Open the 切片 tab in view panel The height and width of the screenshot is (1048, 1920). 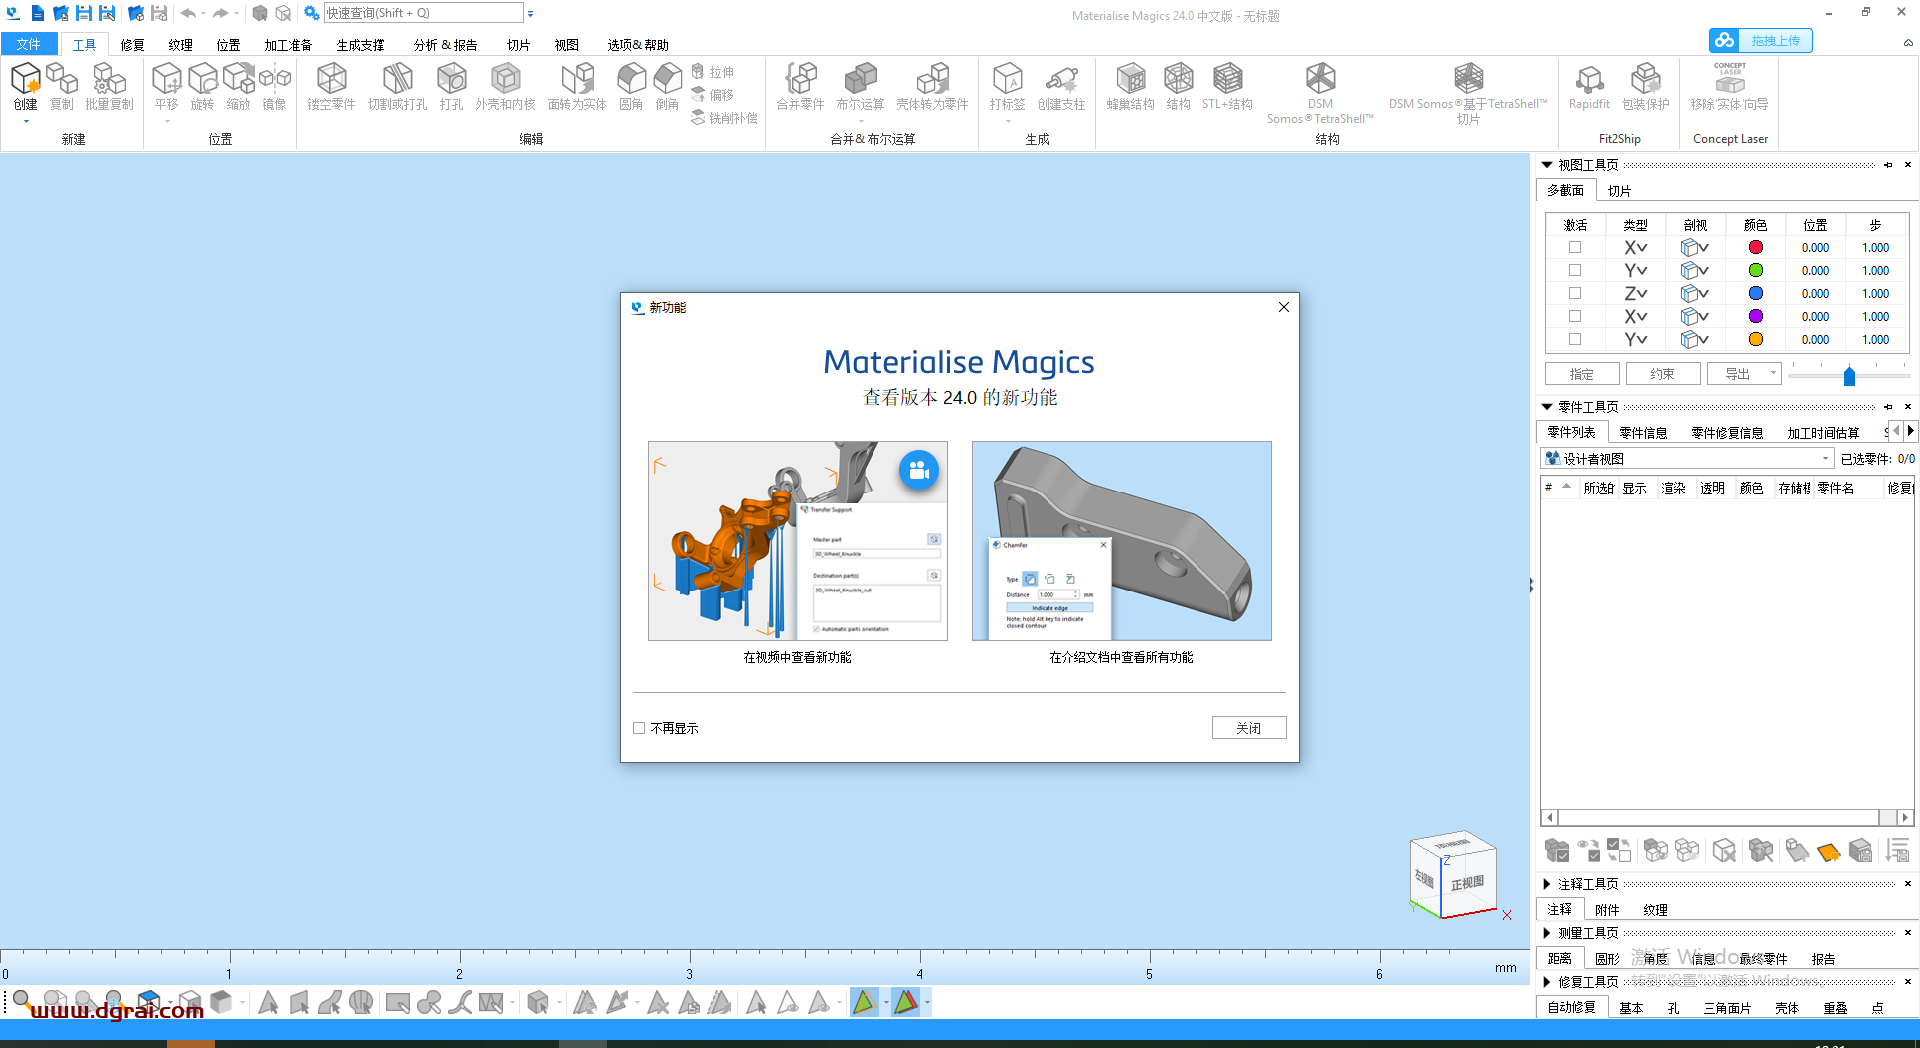pyautogui.click(x=1619, y=191)
